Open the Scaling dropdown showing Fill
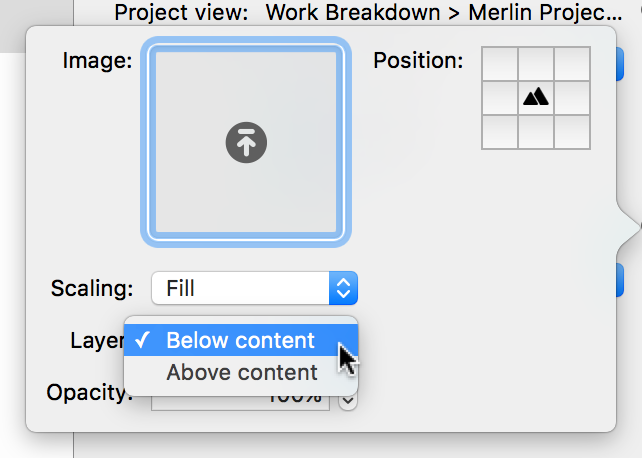This screenshot has height=458, width=642. (254, 288)
